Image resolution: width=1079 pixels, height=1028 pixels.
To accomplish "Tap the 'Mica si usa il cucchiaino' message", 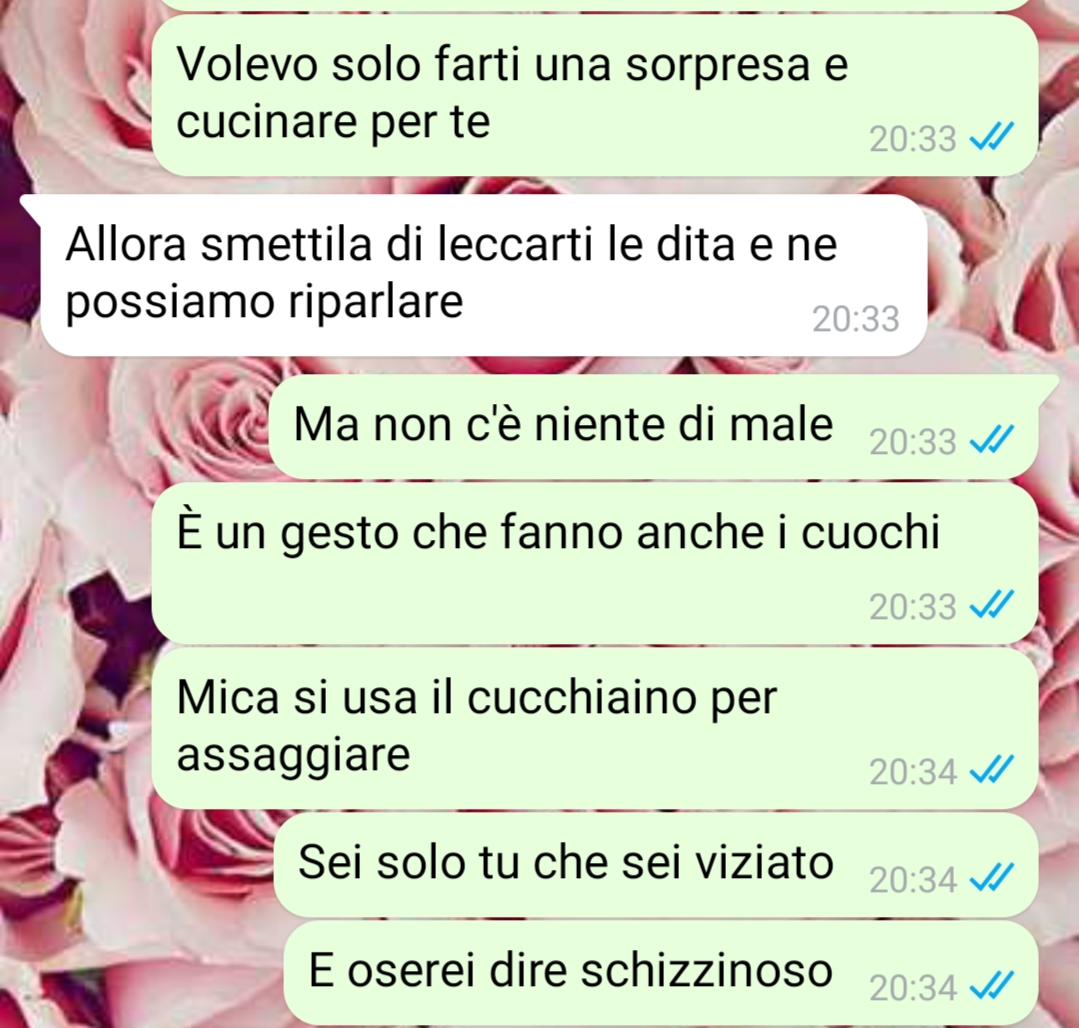I will [x=594, y=729].
